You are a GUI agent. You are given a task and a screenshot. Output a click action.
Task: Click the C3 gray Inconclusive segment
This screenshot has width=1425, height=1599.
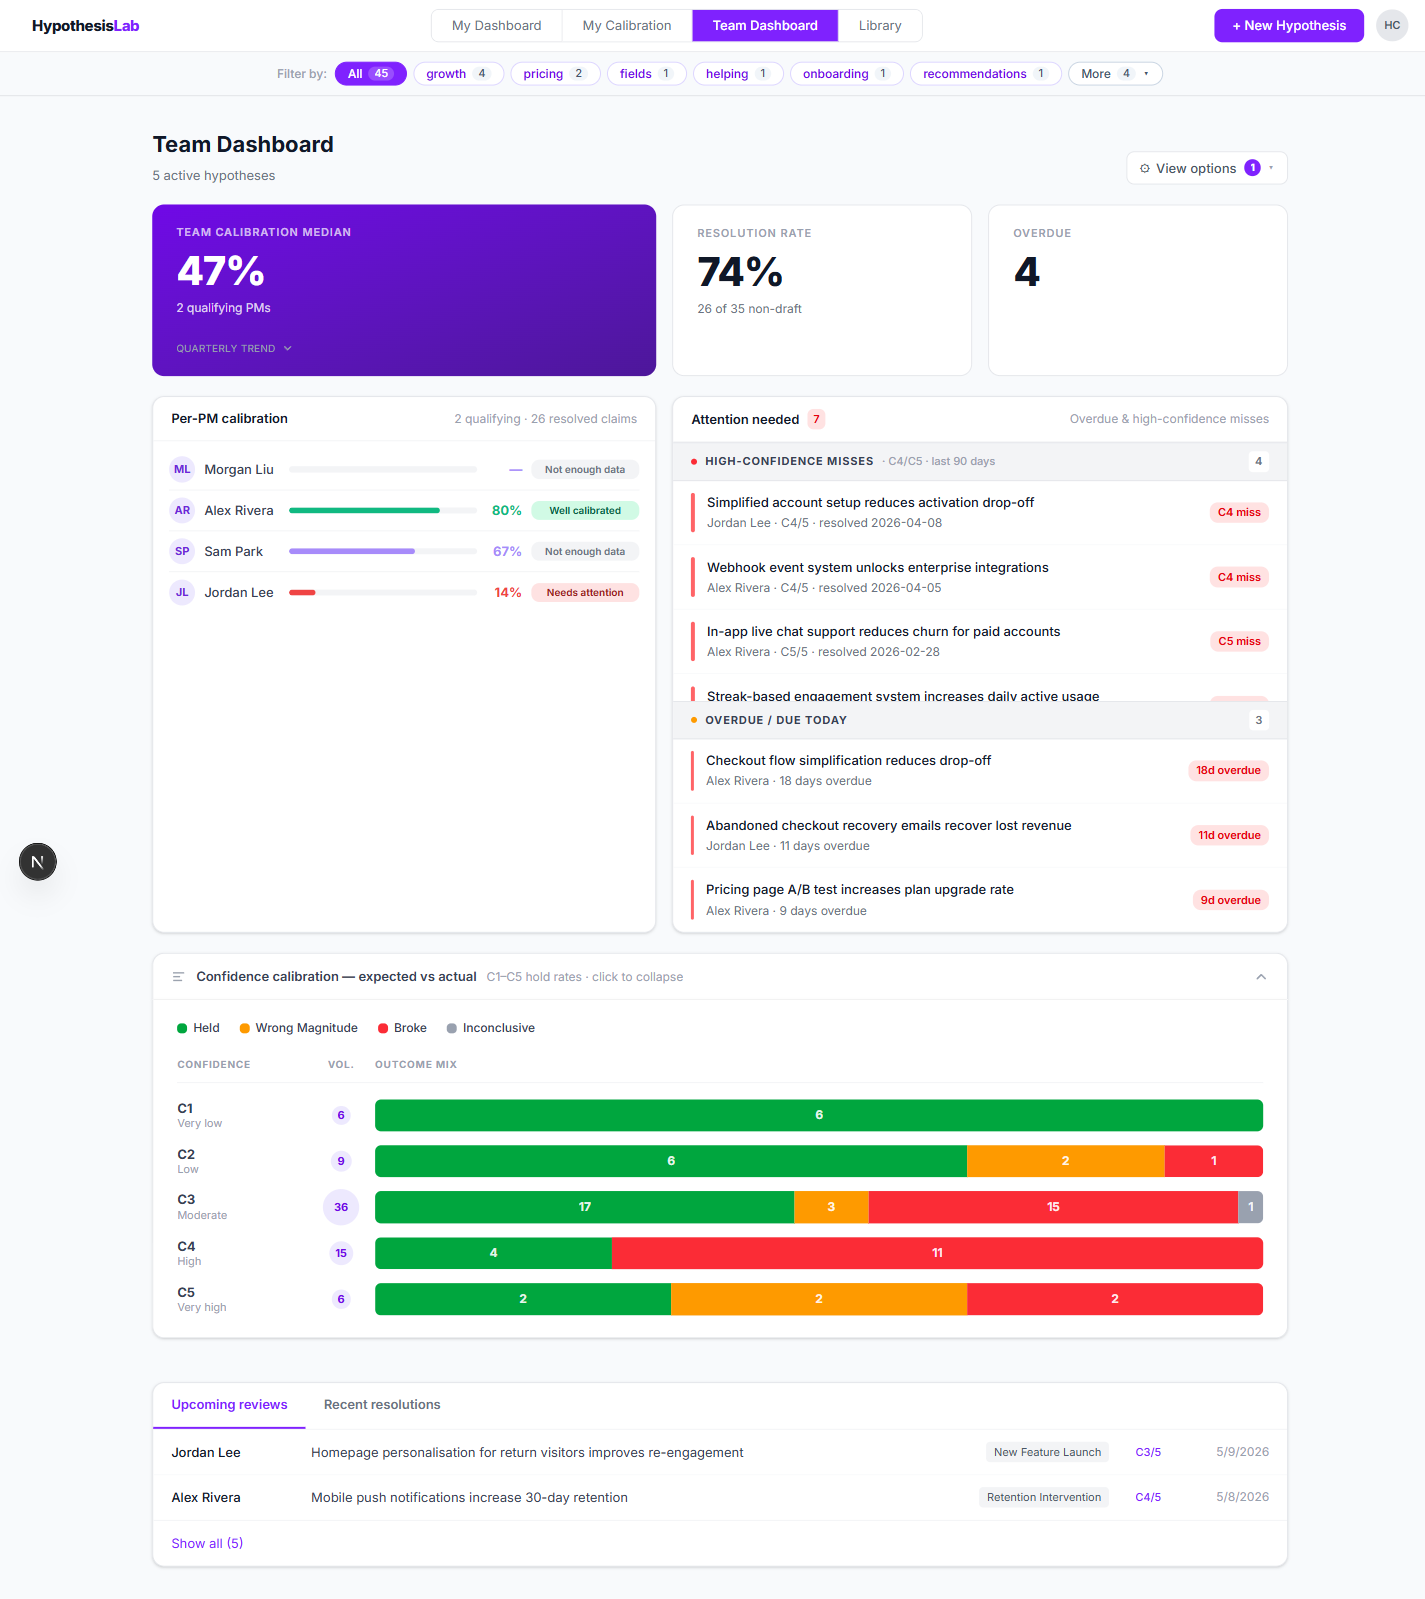(x=1250, y=1207)
